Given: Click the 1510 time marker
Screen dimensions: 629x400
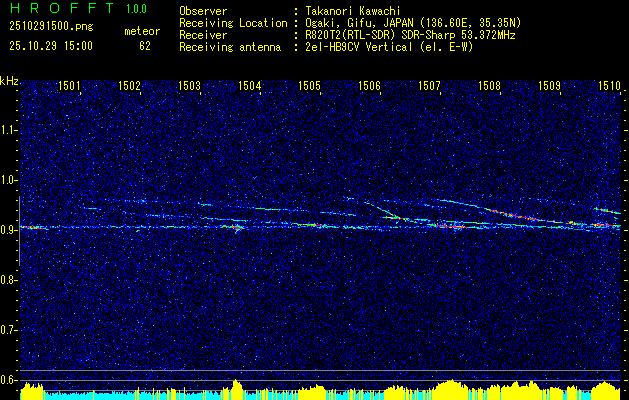Looking at the screenshot, I should tap(610, 85).
